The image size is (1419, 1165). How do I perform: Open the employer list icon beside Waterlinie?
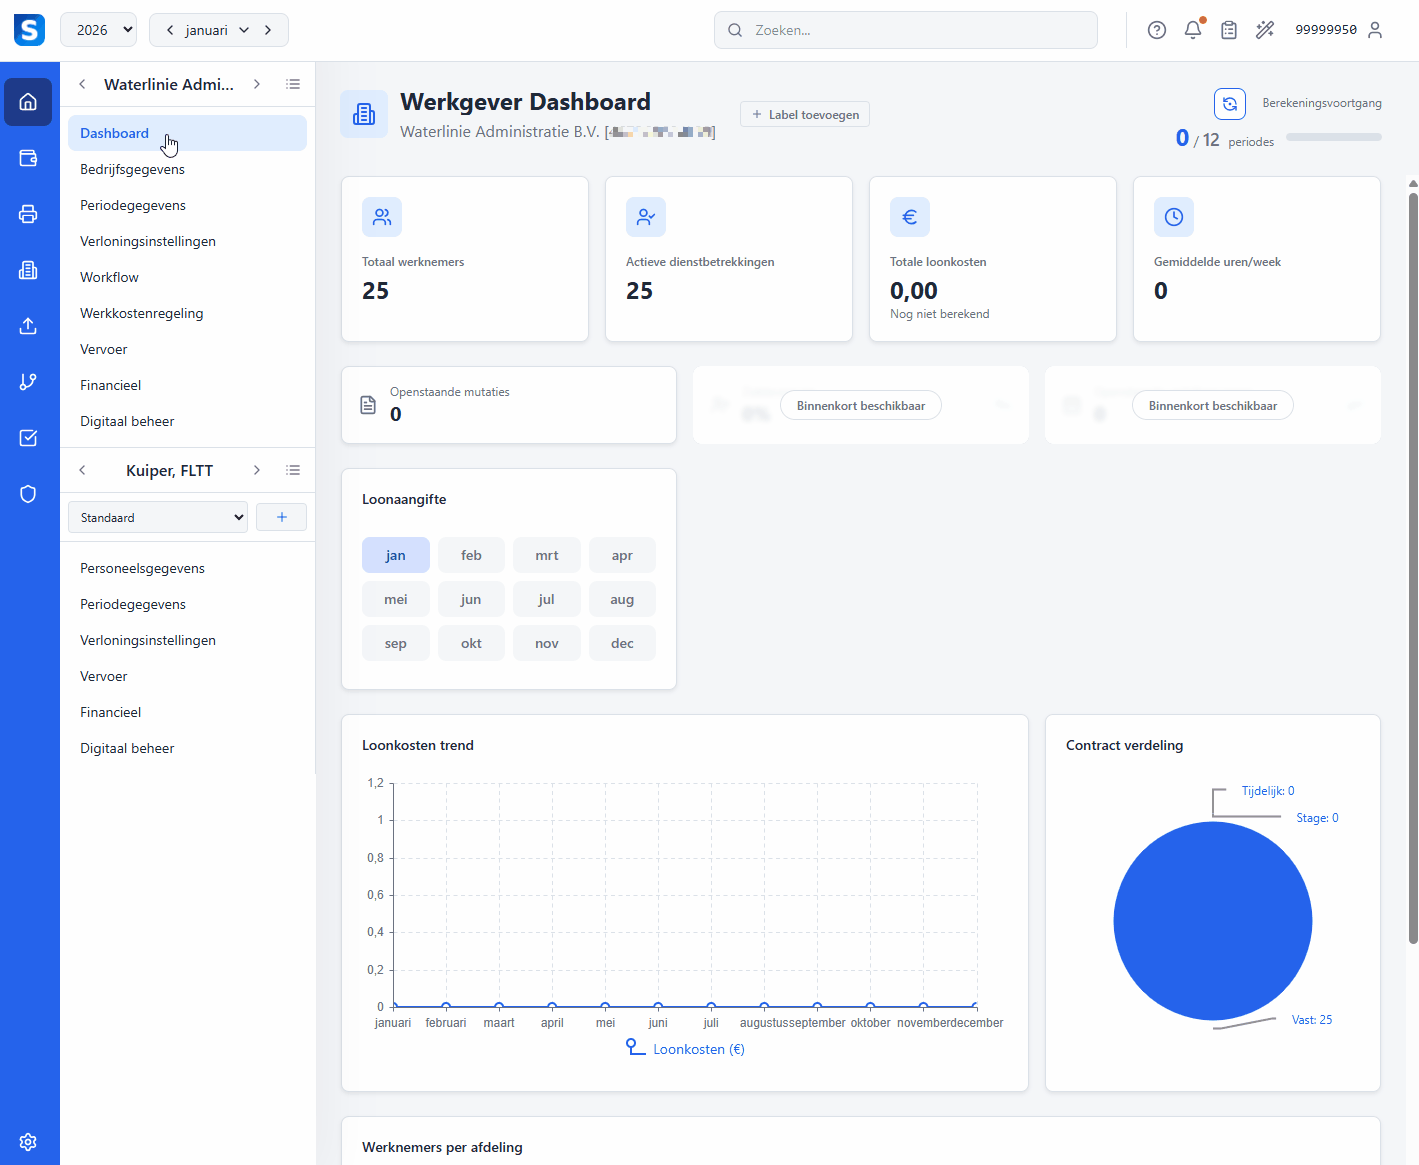[293, 84]
